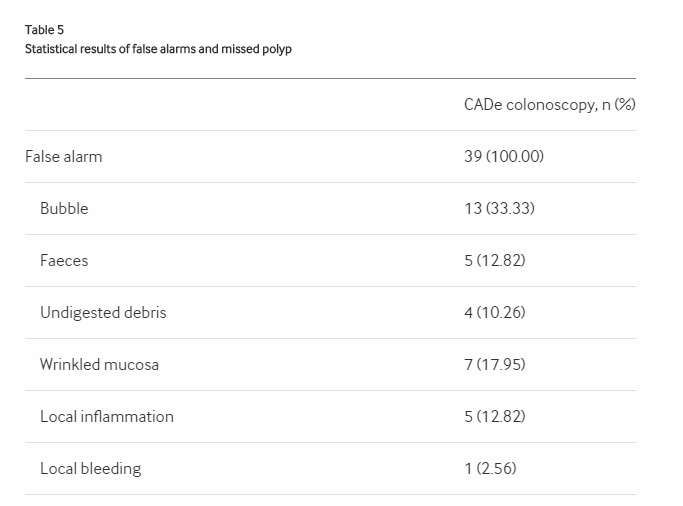Click the Faeces value '5 (12.82)'
This screenshot has height=506, width=683.
(494, 260)
